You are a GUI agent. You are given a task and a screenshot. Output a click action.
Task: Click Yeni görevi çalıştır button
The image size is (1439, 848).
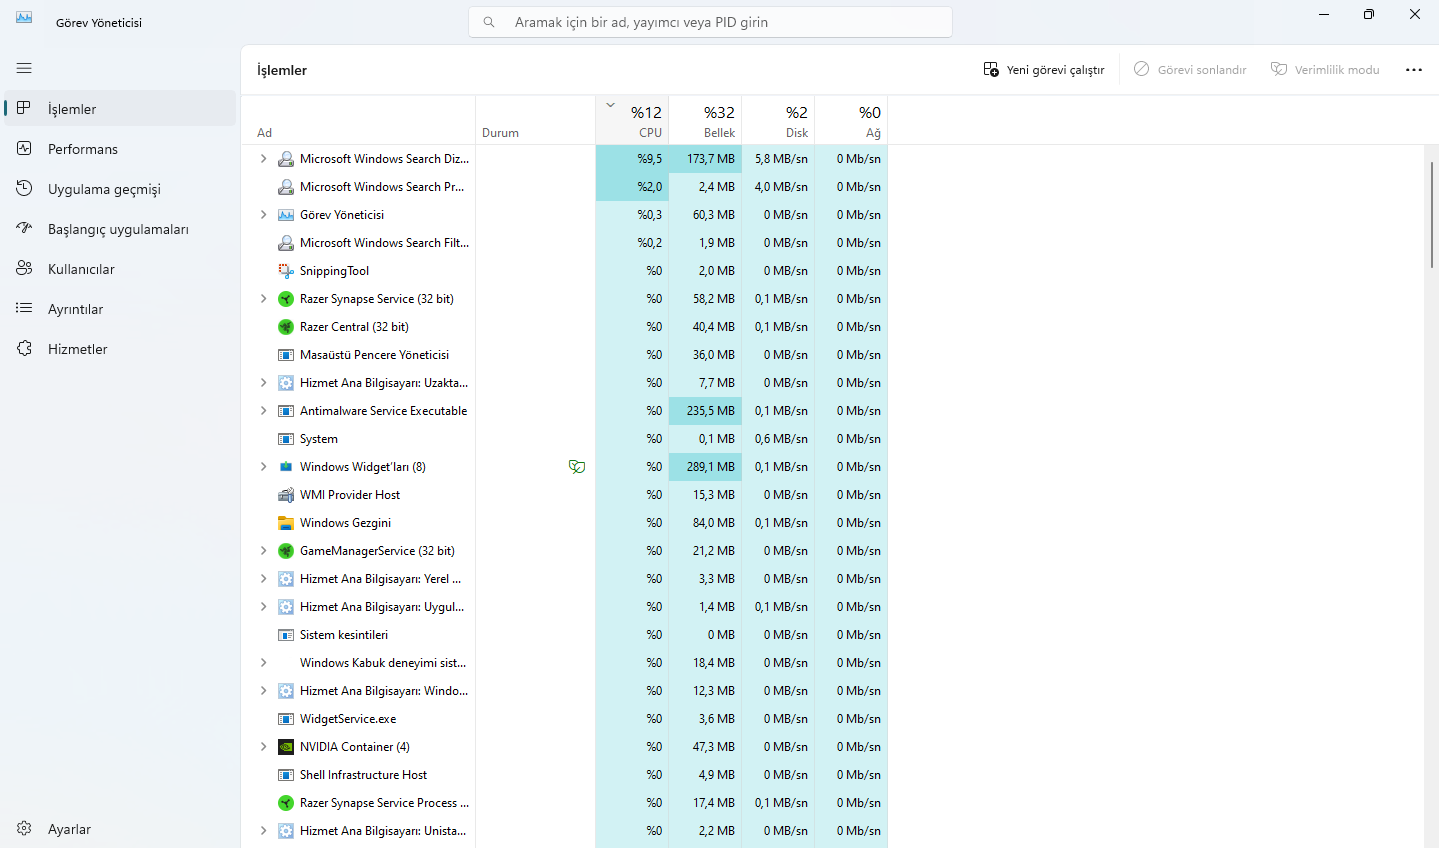pos(1044,70)
